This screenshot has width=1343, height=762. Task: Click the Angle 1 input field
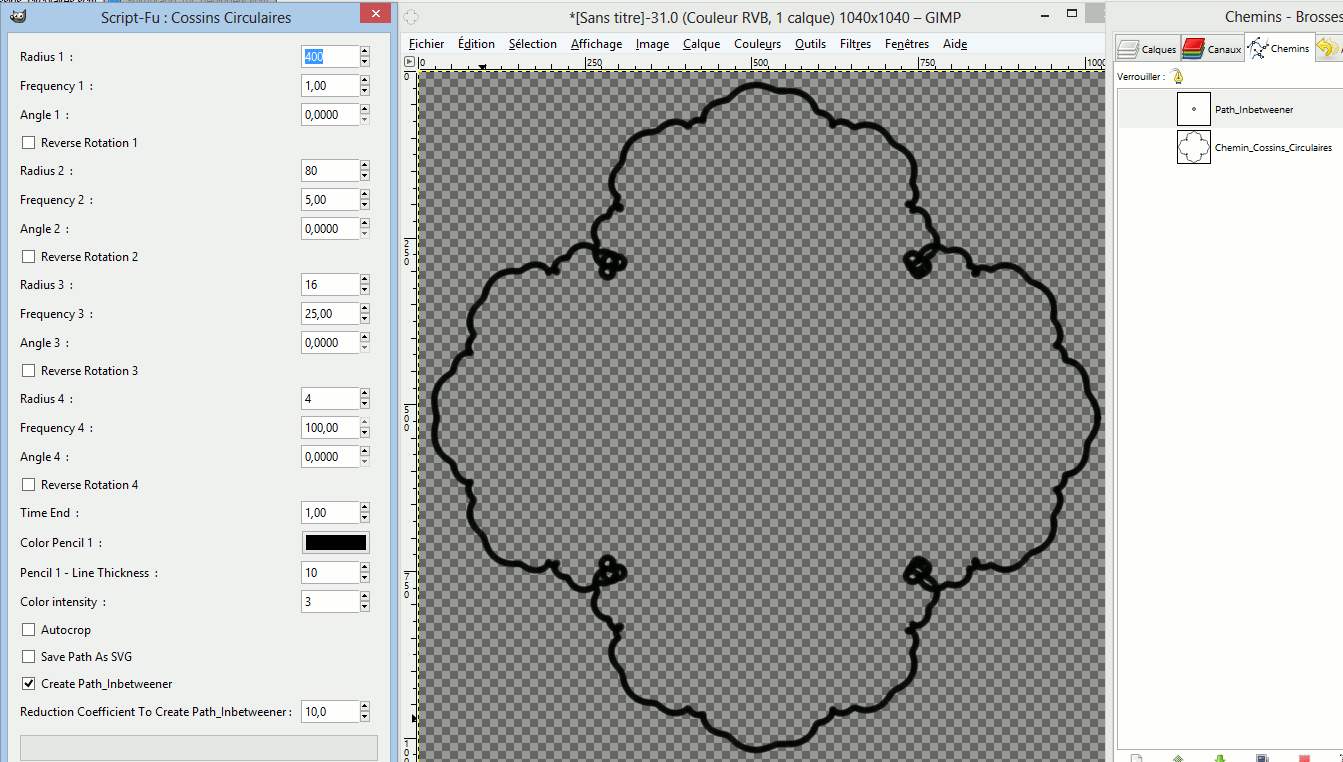click(x=330, y=115)
